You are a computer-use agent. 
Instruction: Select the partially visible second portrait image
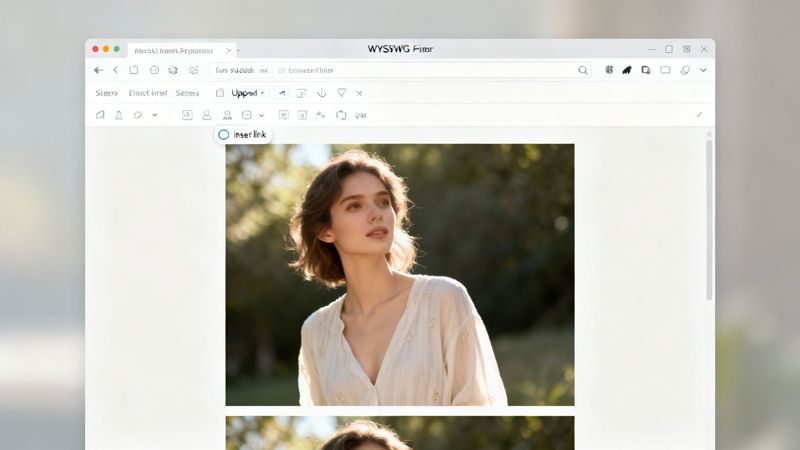click(x=400, y=433)
